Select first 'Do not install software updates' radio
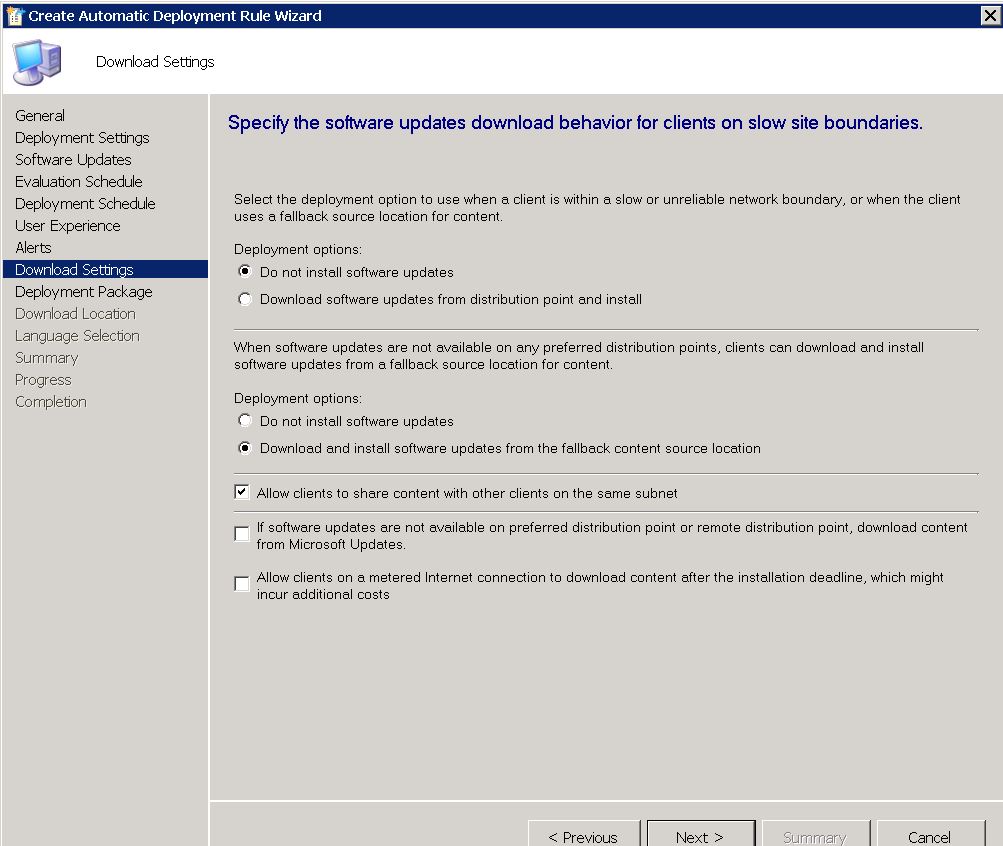Screen dimensions: 1003x846 click(244, 272)
